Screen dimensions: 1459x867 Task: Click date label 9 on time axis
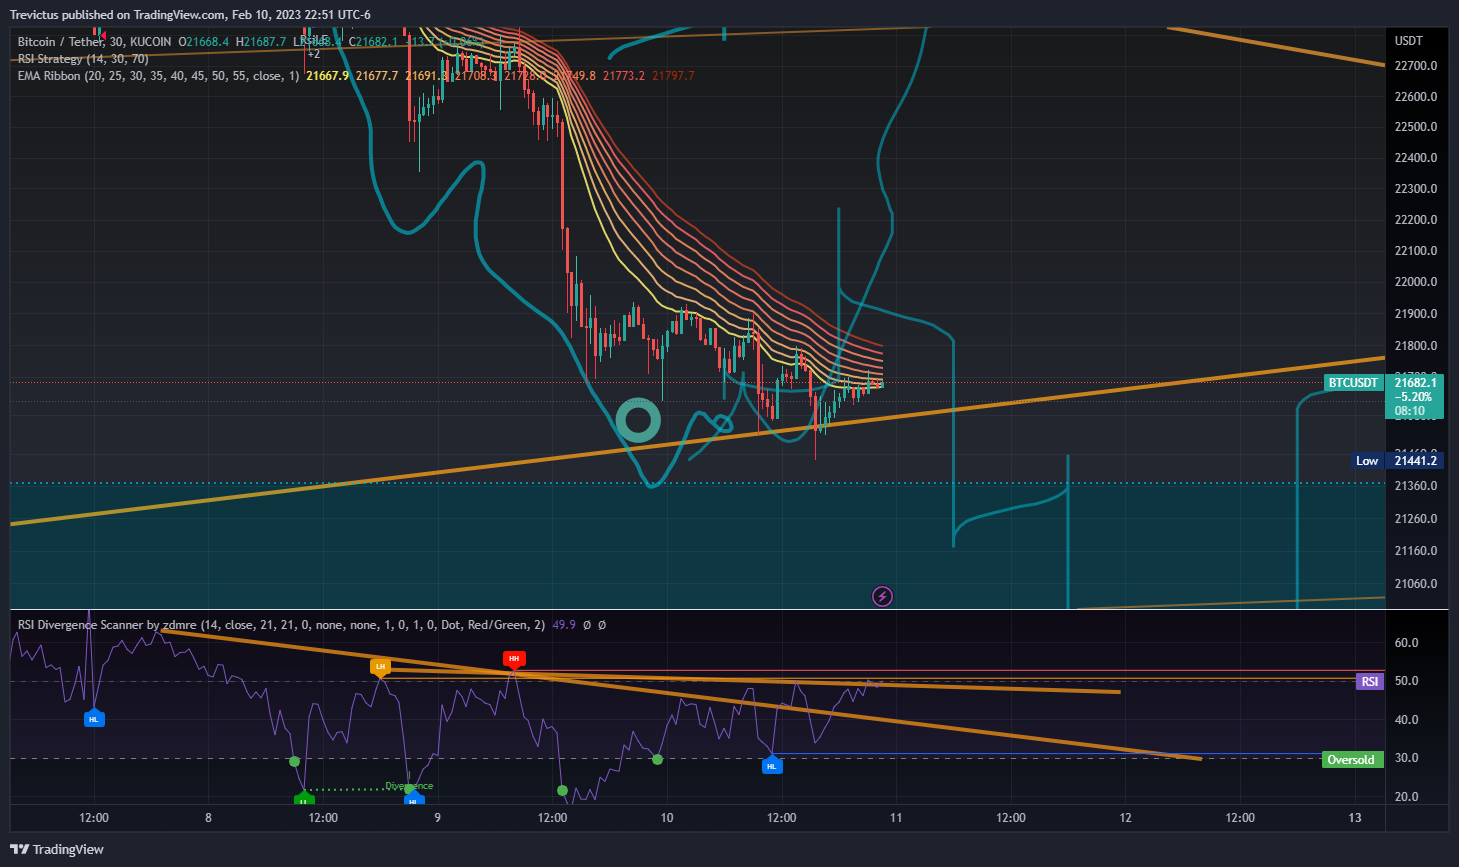[437, 818]
